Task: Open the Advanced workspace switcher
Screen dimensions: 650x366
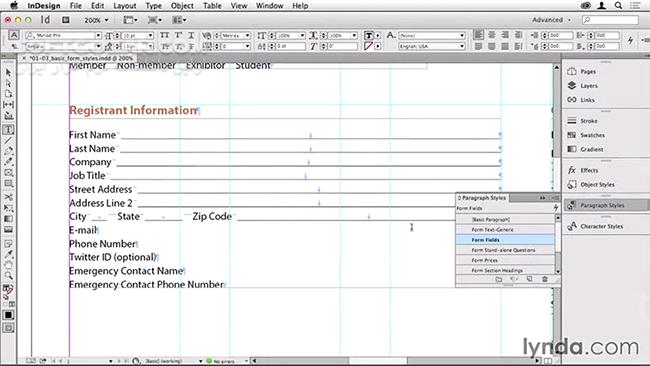Action: 551,20
